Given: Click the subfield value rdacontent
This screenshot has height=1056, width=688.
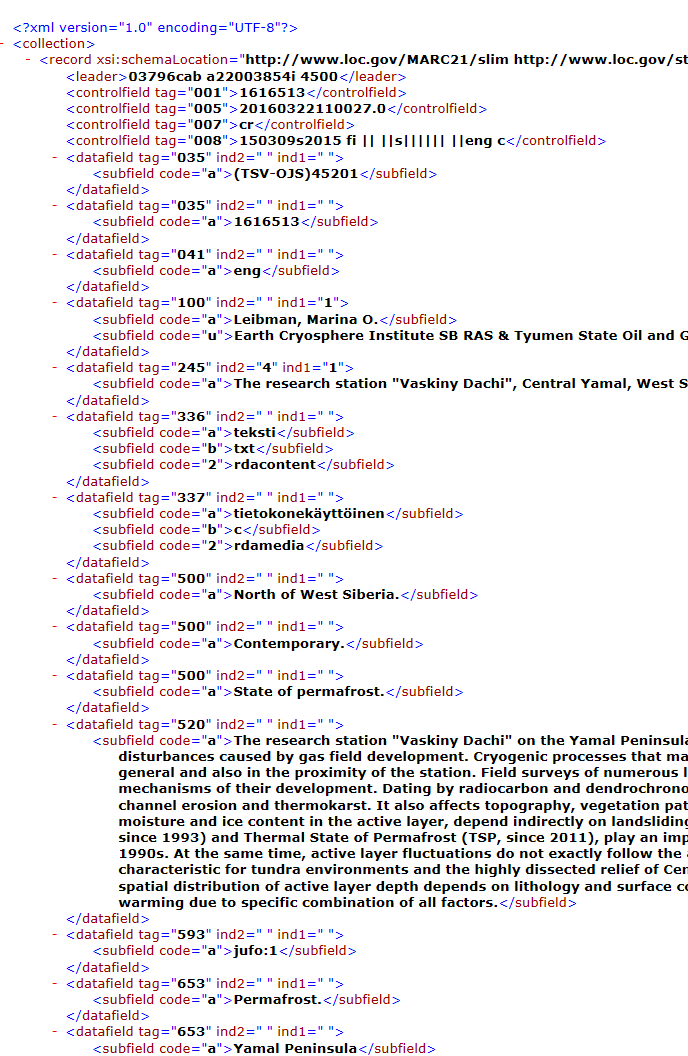Looking at the screenshot, I should (x=275, y=465).
